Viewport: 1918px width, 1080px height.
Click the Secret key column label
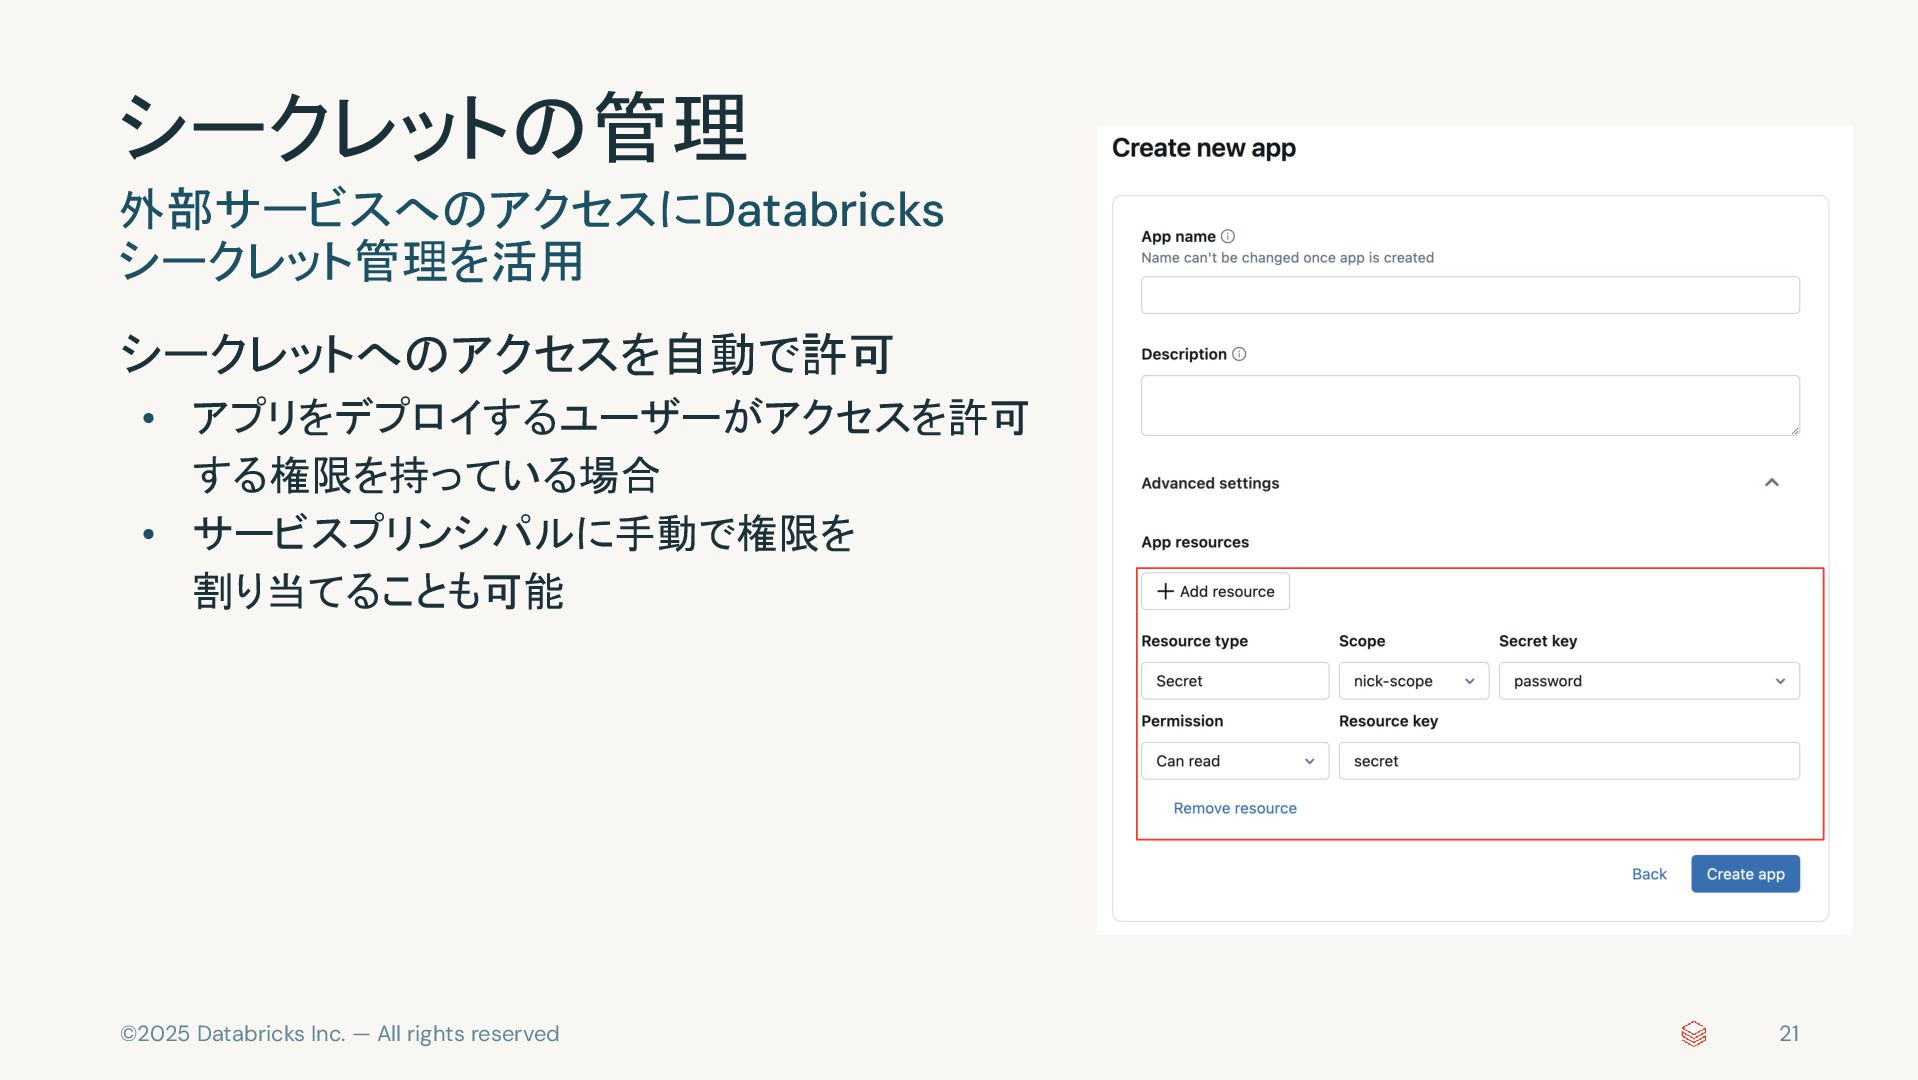tap(1538, 641)
